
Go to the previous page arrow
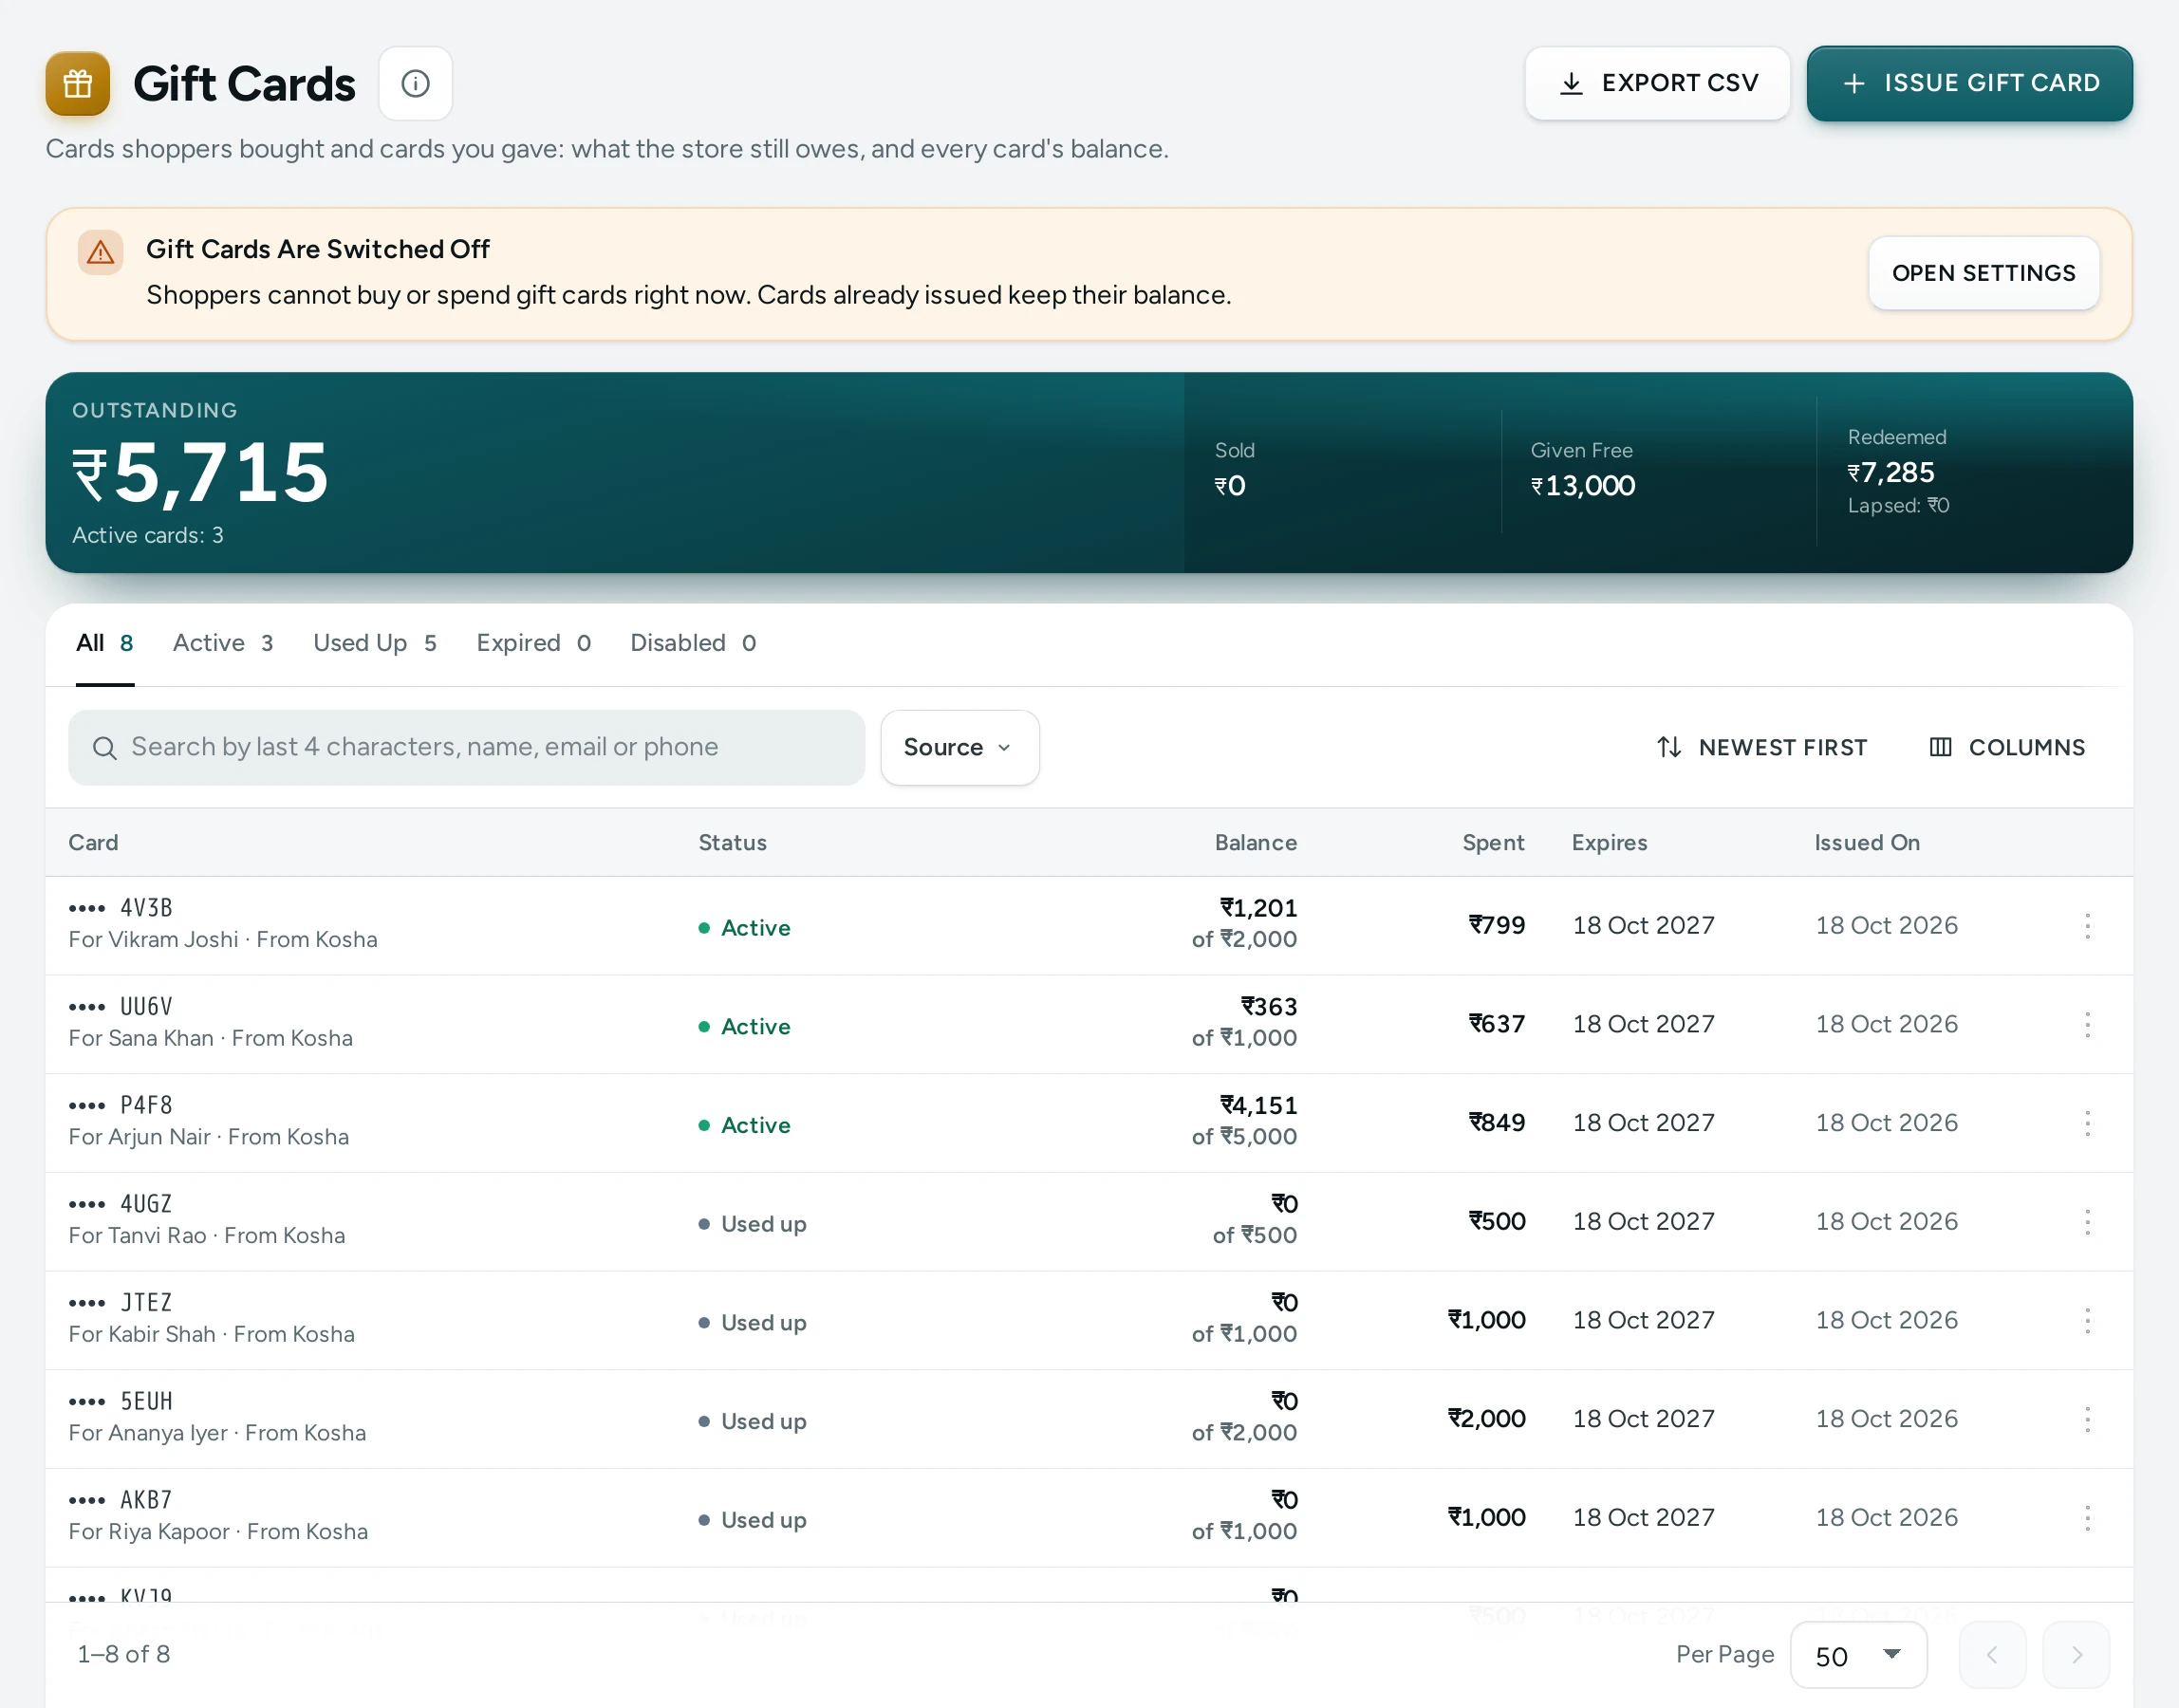[1992, 1655]
